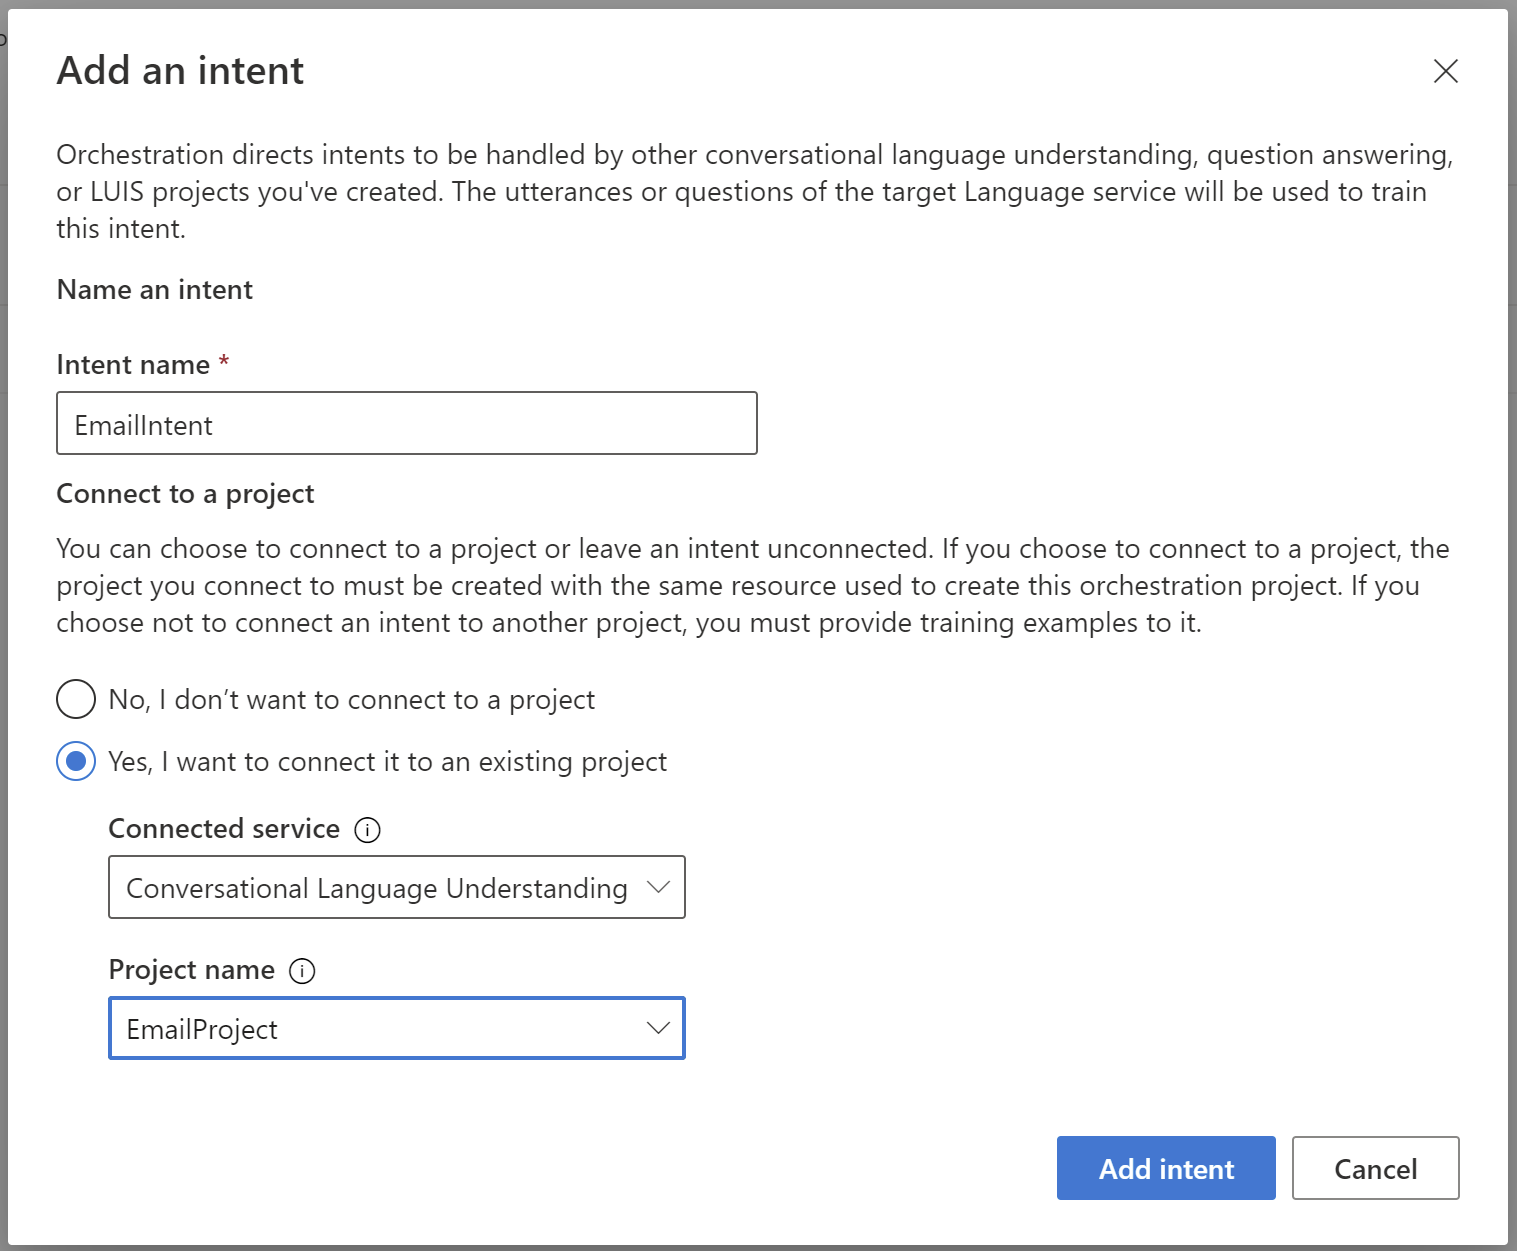Click the Add intent button
Image resolution: width=1517 pixels, height=1251 pixels.
click(x=1165, y=1168)
